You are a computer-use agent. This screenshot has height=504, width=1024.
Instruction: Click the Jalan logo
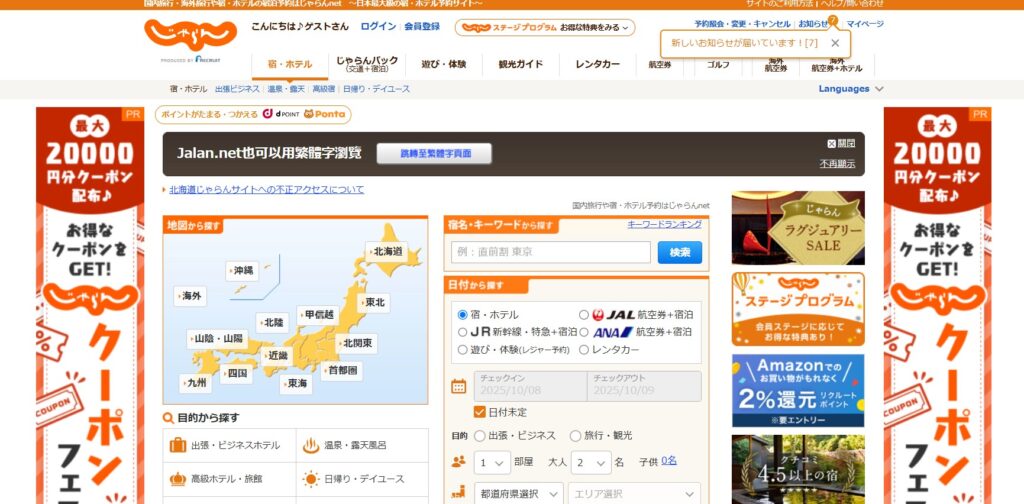[x=190, y=35]
